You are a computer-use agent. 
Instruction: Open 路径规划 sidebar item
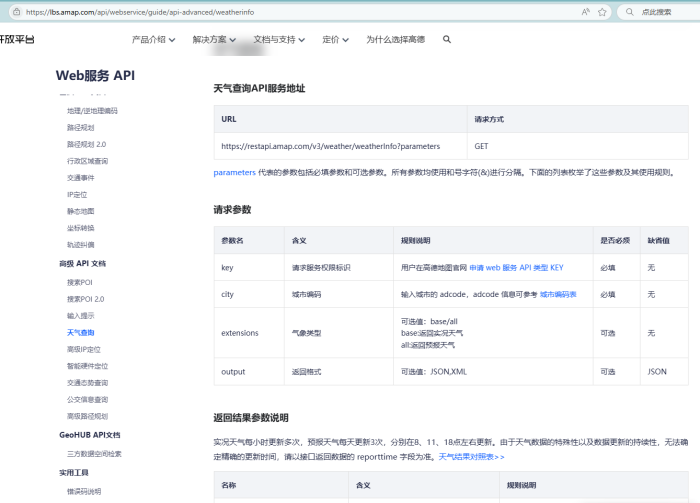coord(81,128)
